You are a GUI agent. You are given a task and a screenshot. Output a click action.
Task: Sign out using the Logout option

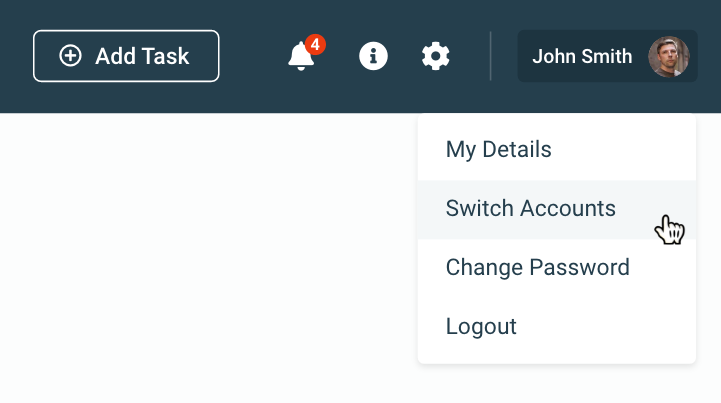pos(481,326)
